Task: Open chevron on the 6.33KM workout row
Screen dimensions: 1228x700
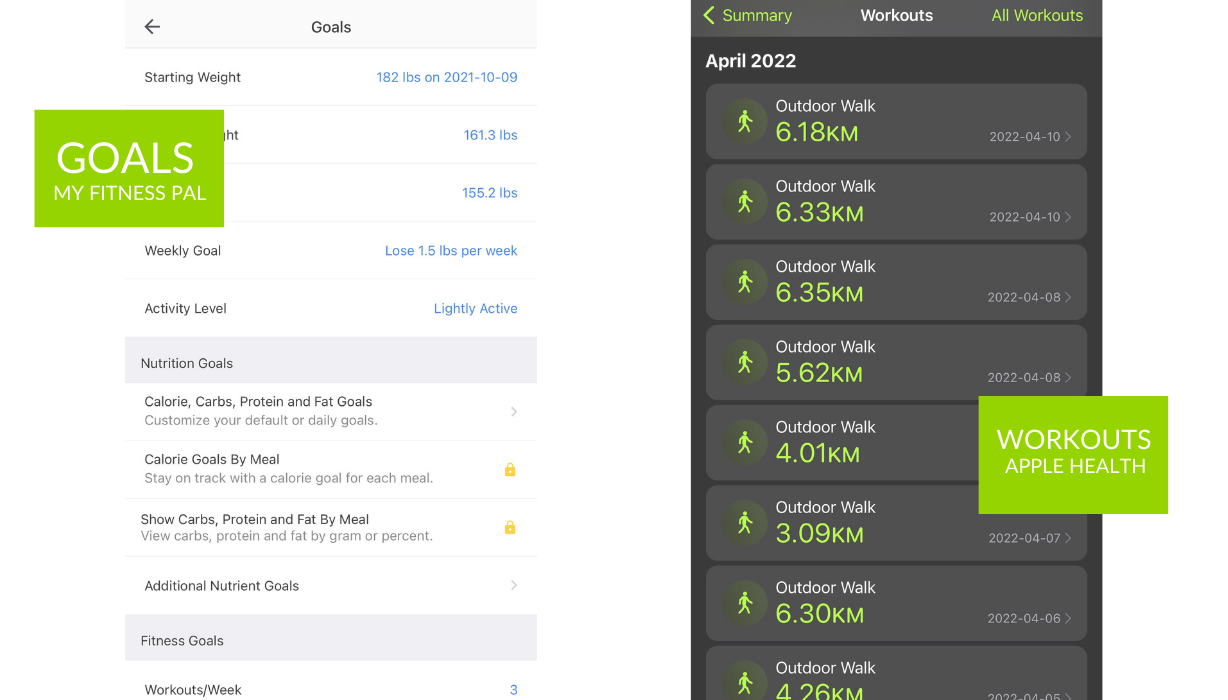Action: (x=1068, y=217)
